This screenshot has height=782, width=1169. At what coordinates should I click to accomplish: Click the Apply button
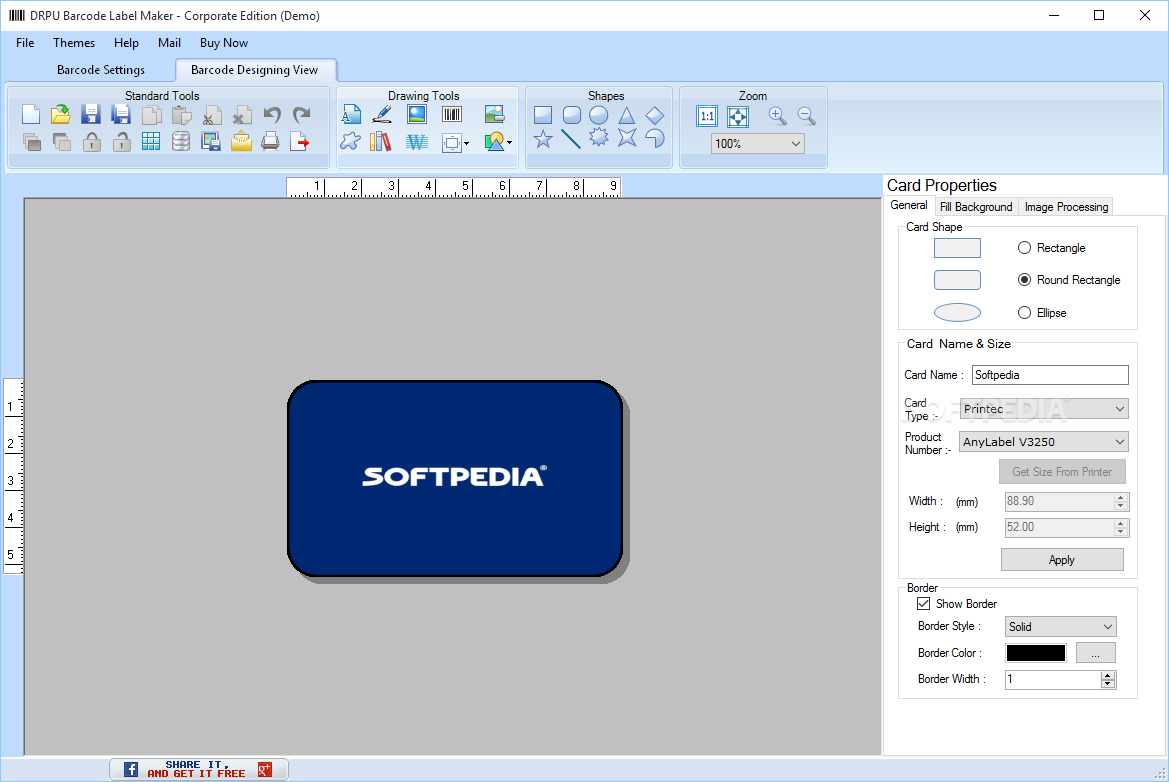click(1062, 560)
